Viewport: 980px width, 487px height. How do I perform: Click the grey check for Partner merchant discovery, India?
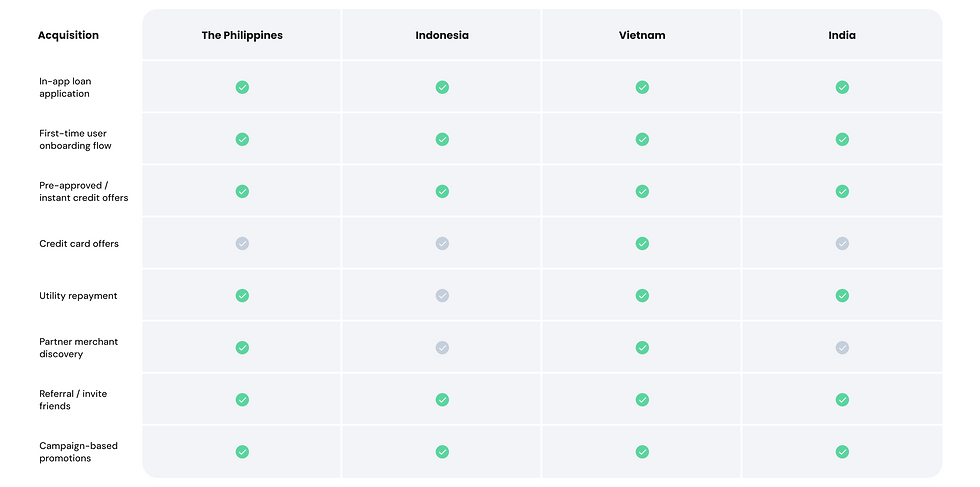click(842, 347)
